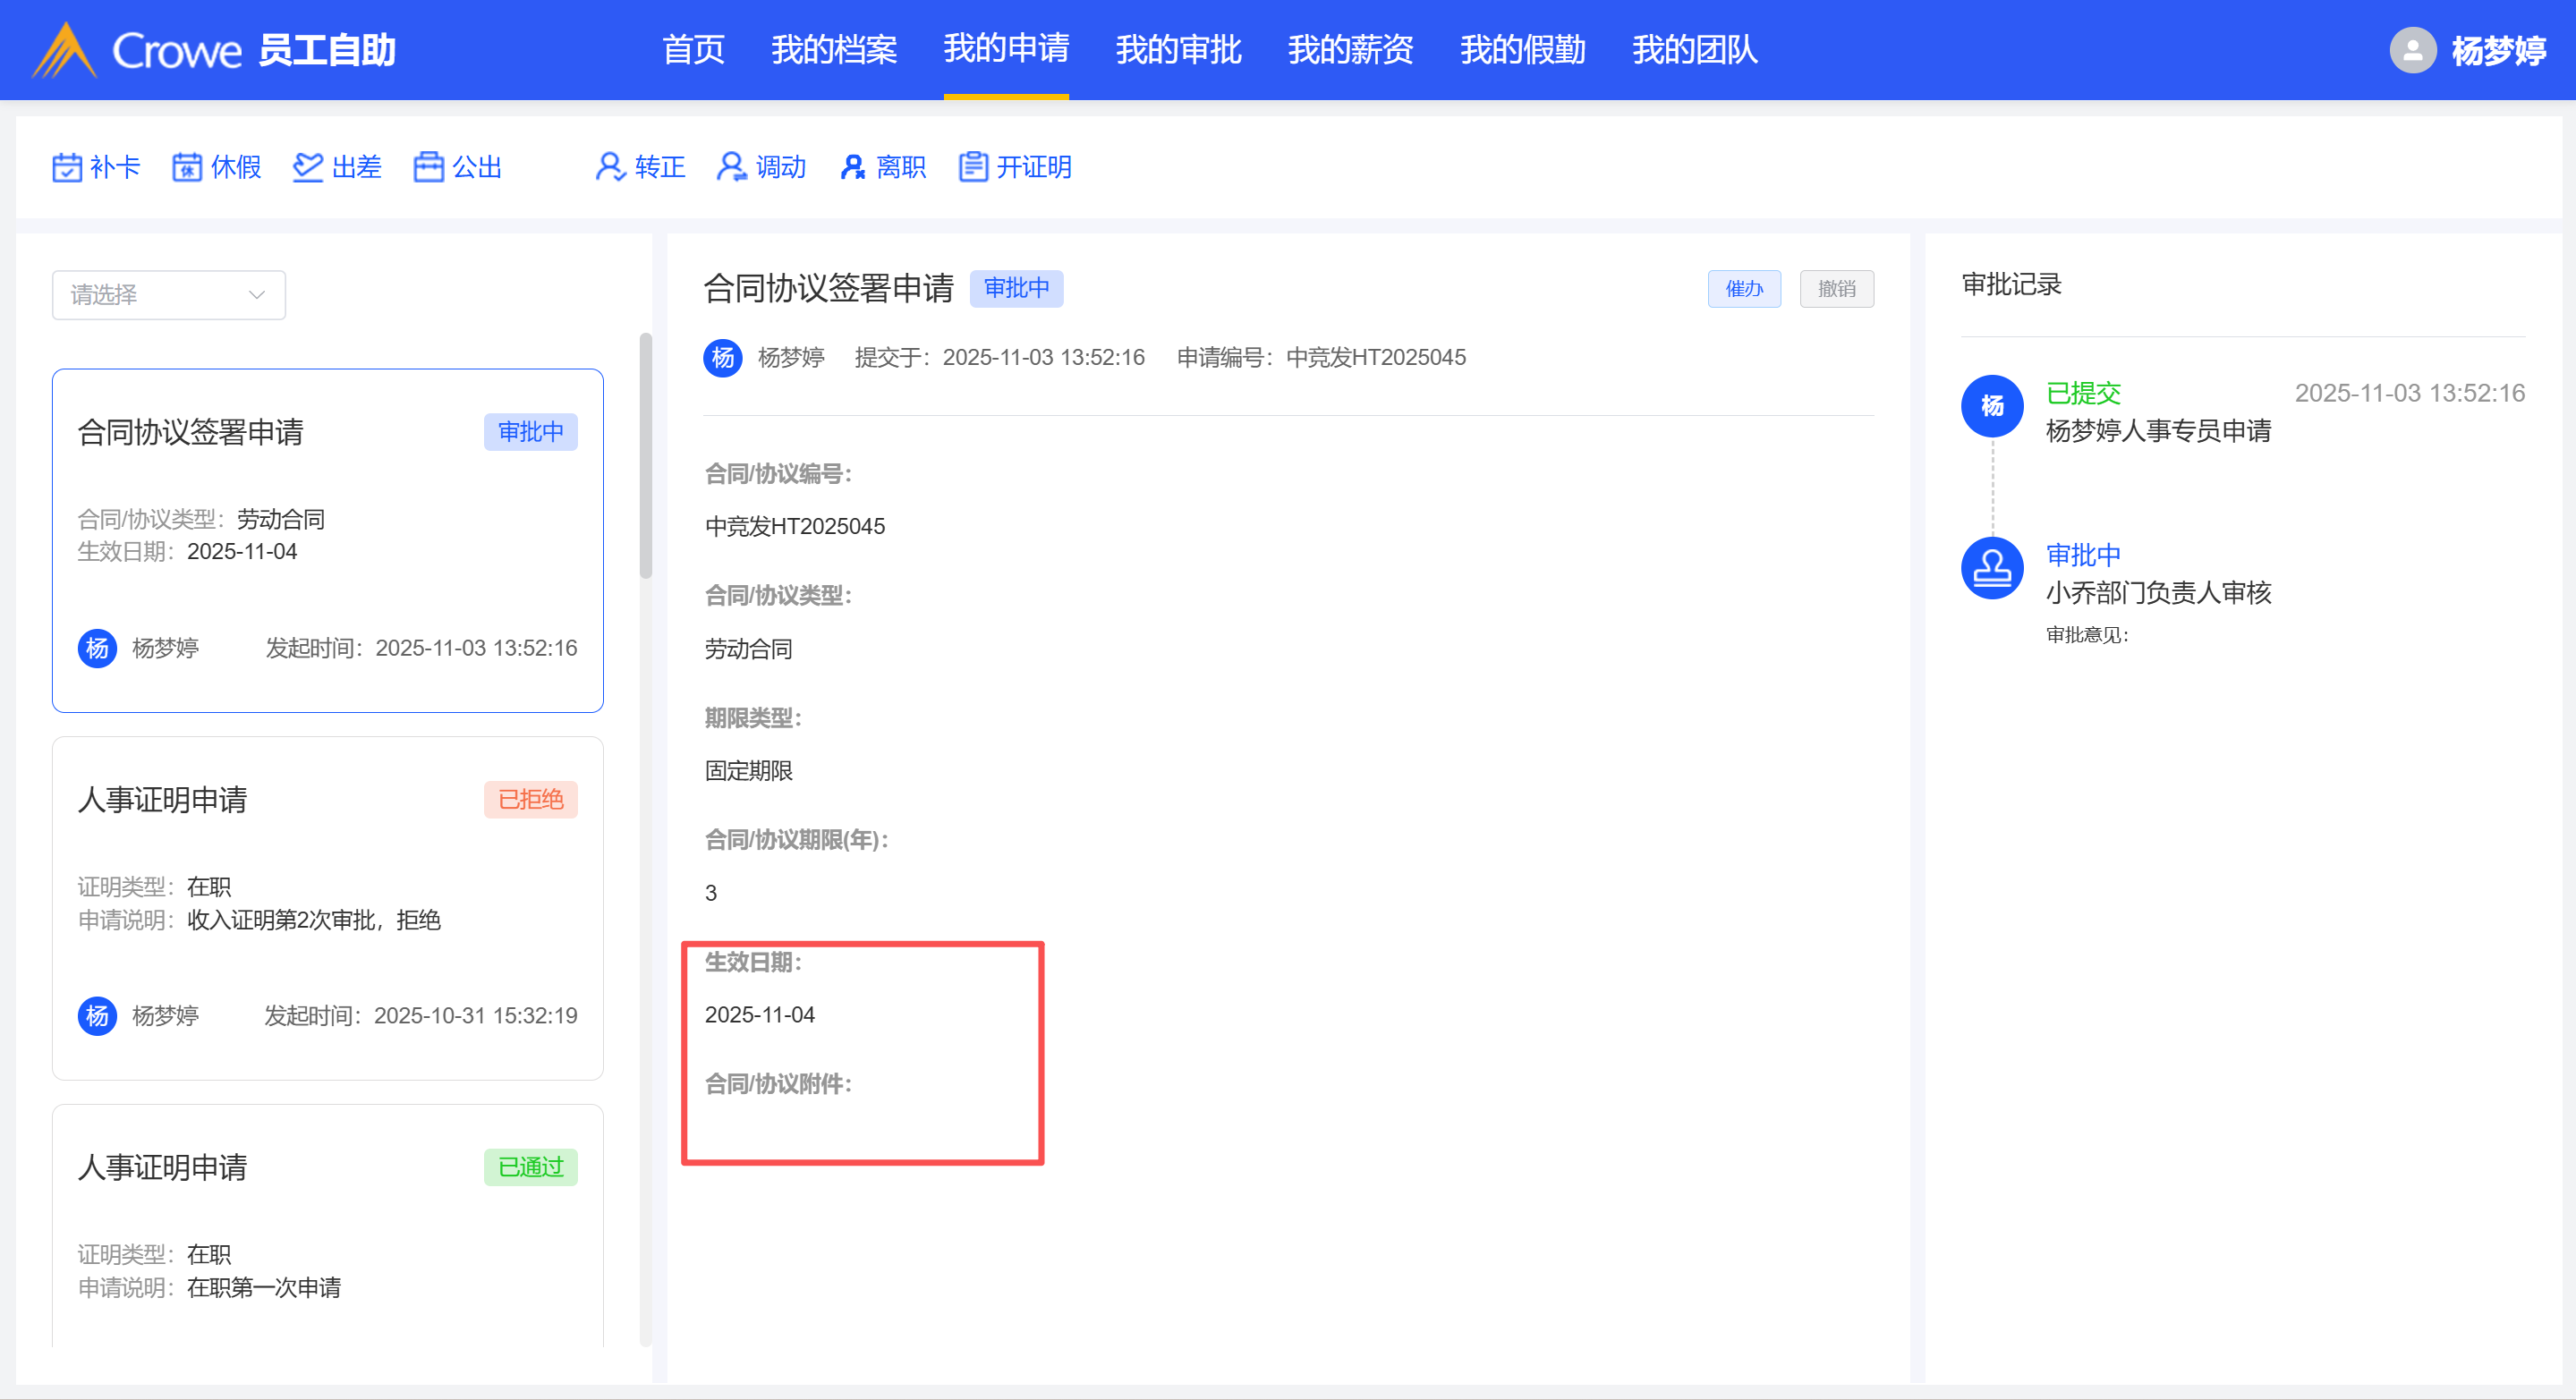The height and width of the screenshot is (1400, 2576).
Task: Open the 我的薪资 navigation tab
Action: pos(1350,50)
